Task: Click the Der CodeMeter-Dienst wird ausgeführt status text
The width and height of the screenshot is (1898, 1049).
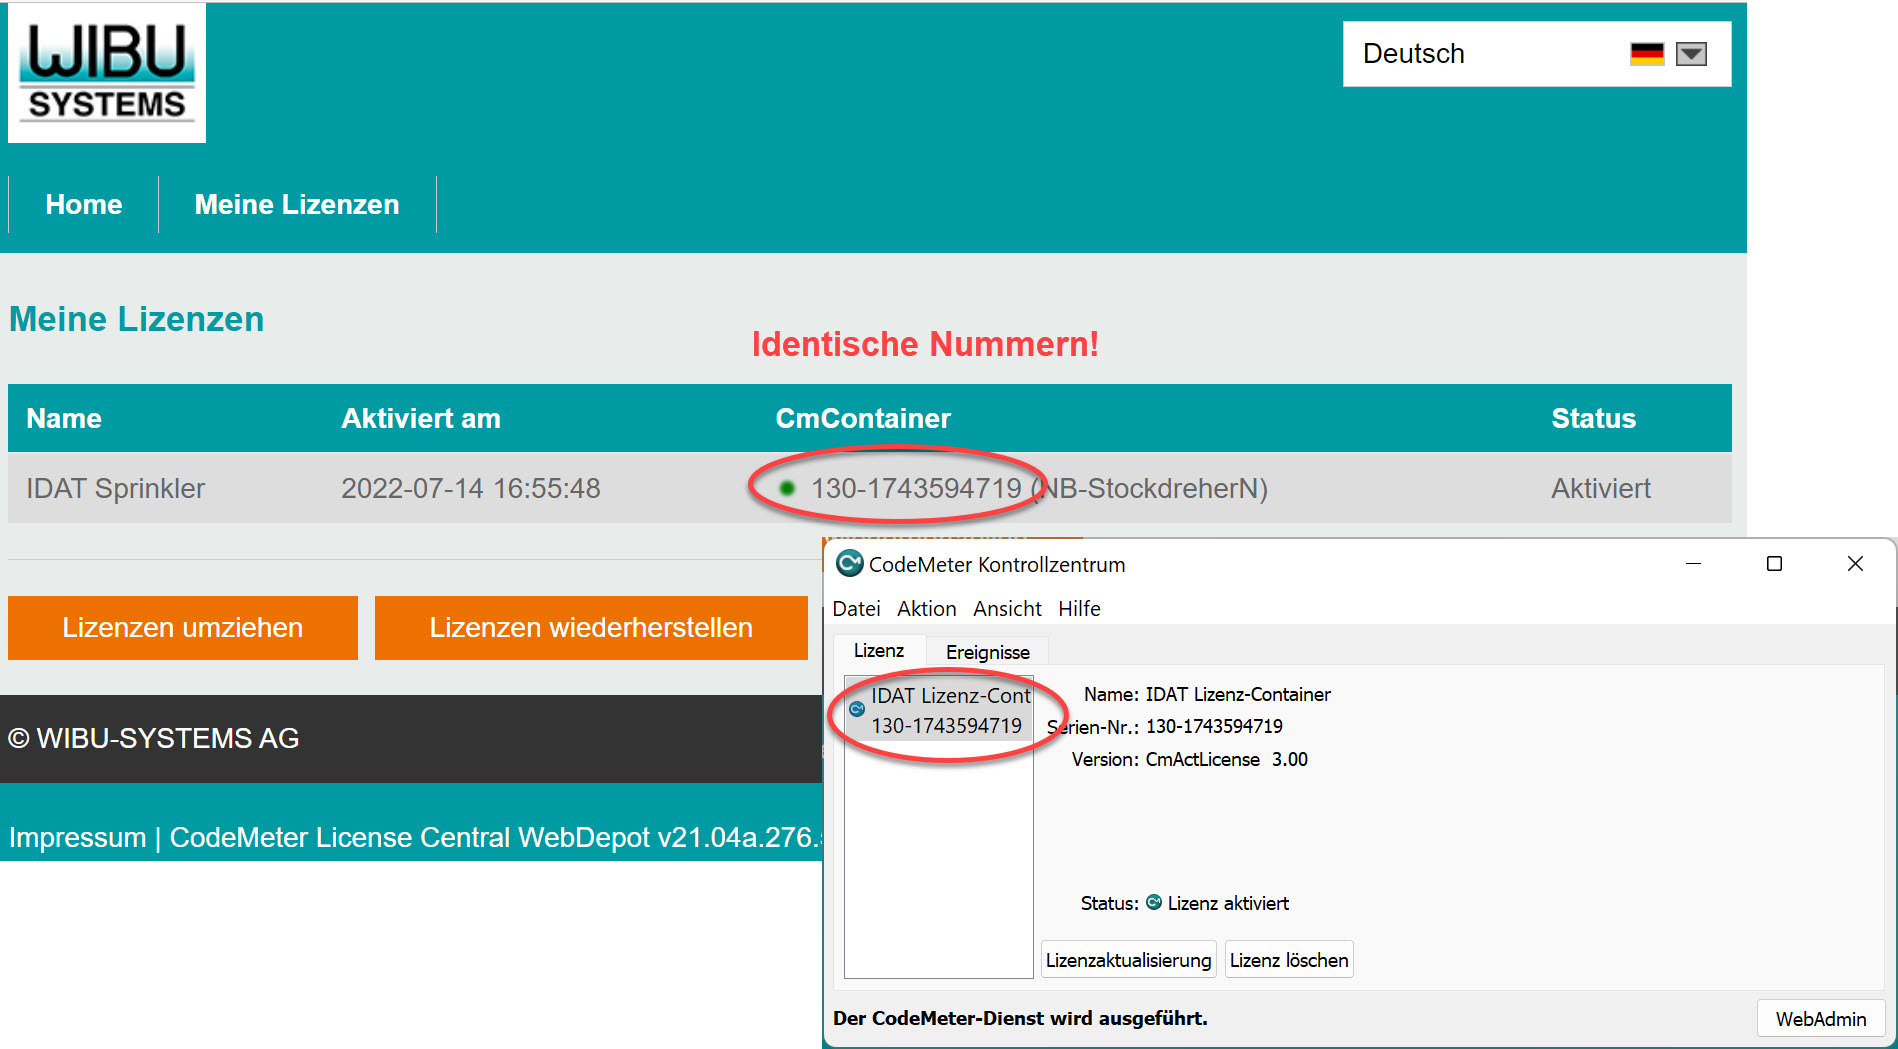Action: click(x=1020, y=1019)
